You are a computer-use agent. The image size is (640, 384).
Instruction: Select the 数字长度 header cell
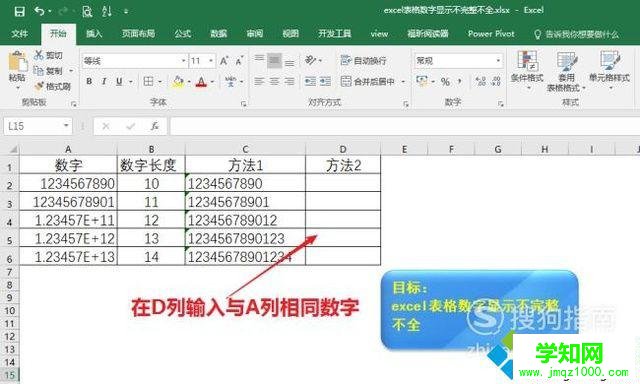point(151,165)
